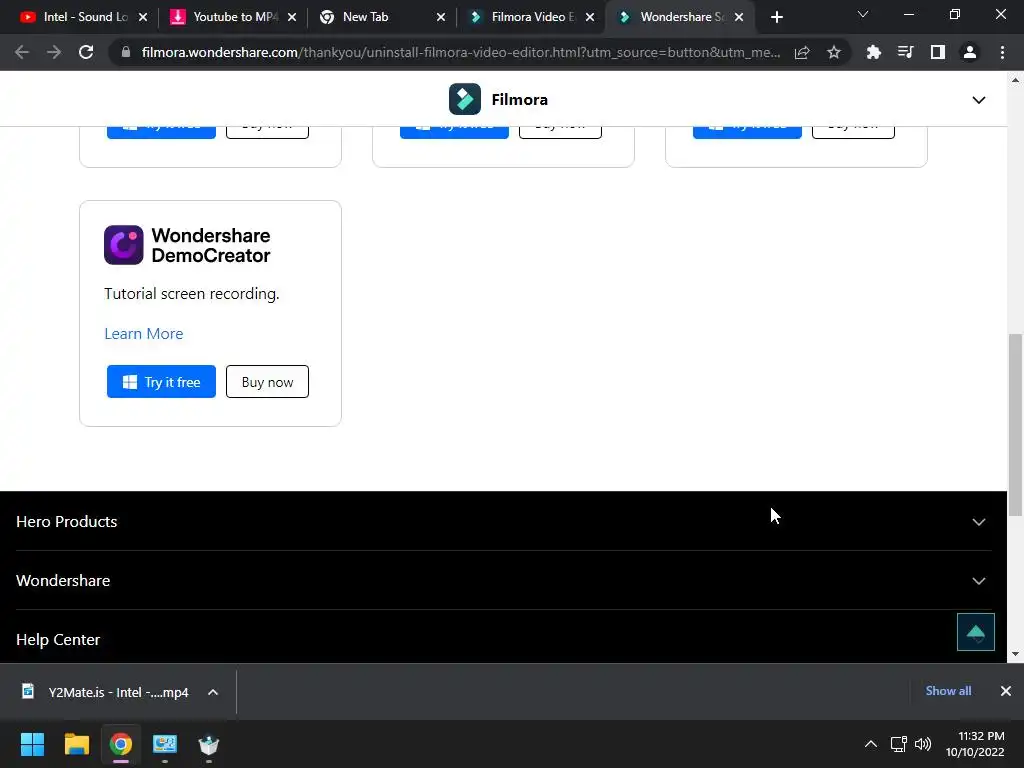Click Show all downloads
Viewport: 1024px width, 768px height.
[x=948, y=691]
